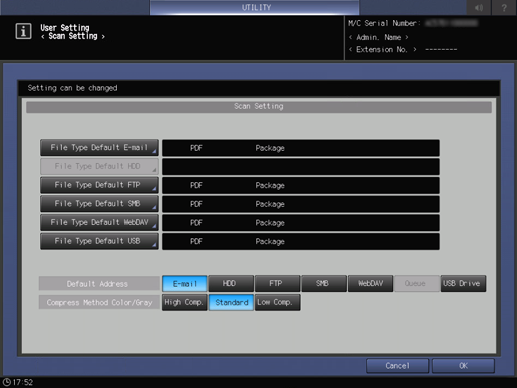Set default address to SMB

pyautogui.click(x=324, y=284)
